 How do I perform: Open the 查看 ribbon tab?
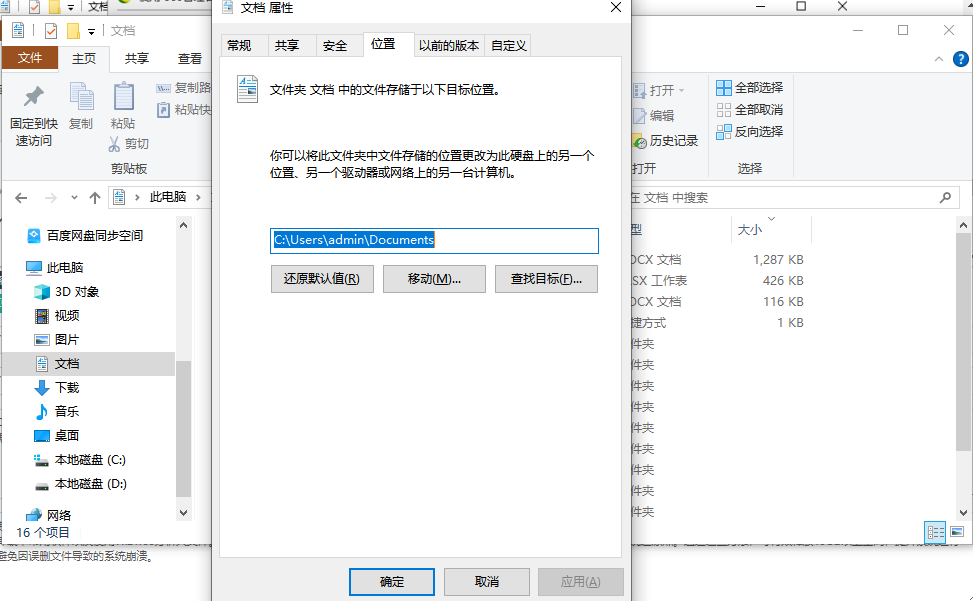(x=189, y=58)
